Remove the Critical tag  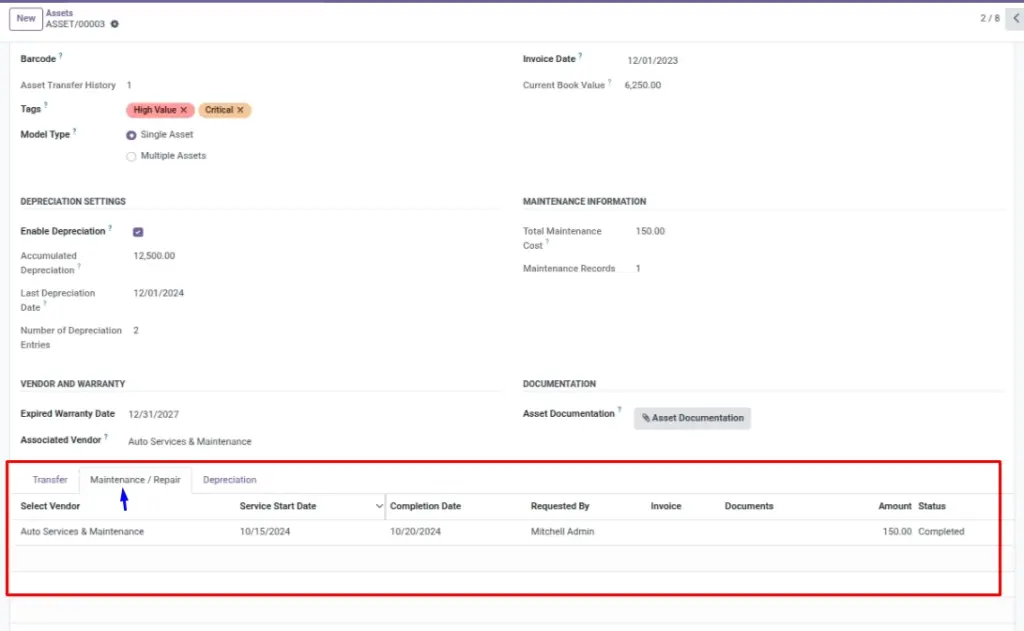coord(240,110)
